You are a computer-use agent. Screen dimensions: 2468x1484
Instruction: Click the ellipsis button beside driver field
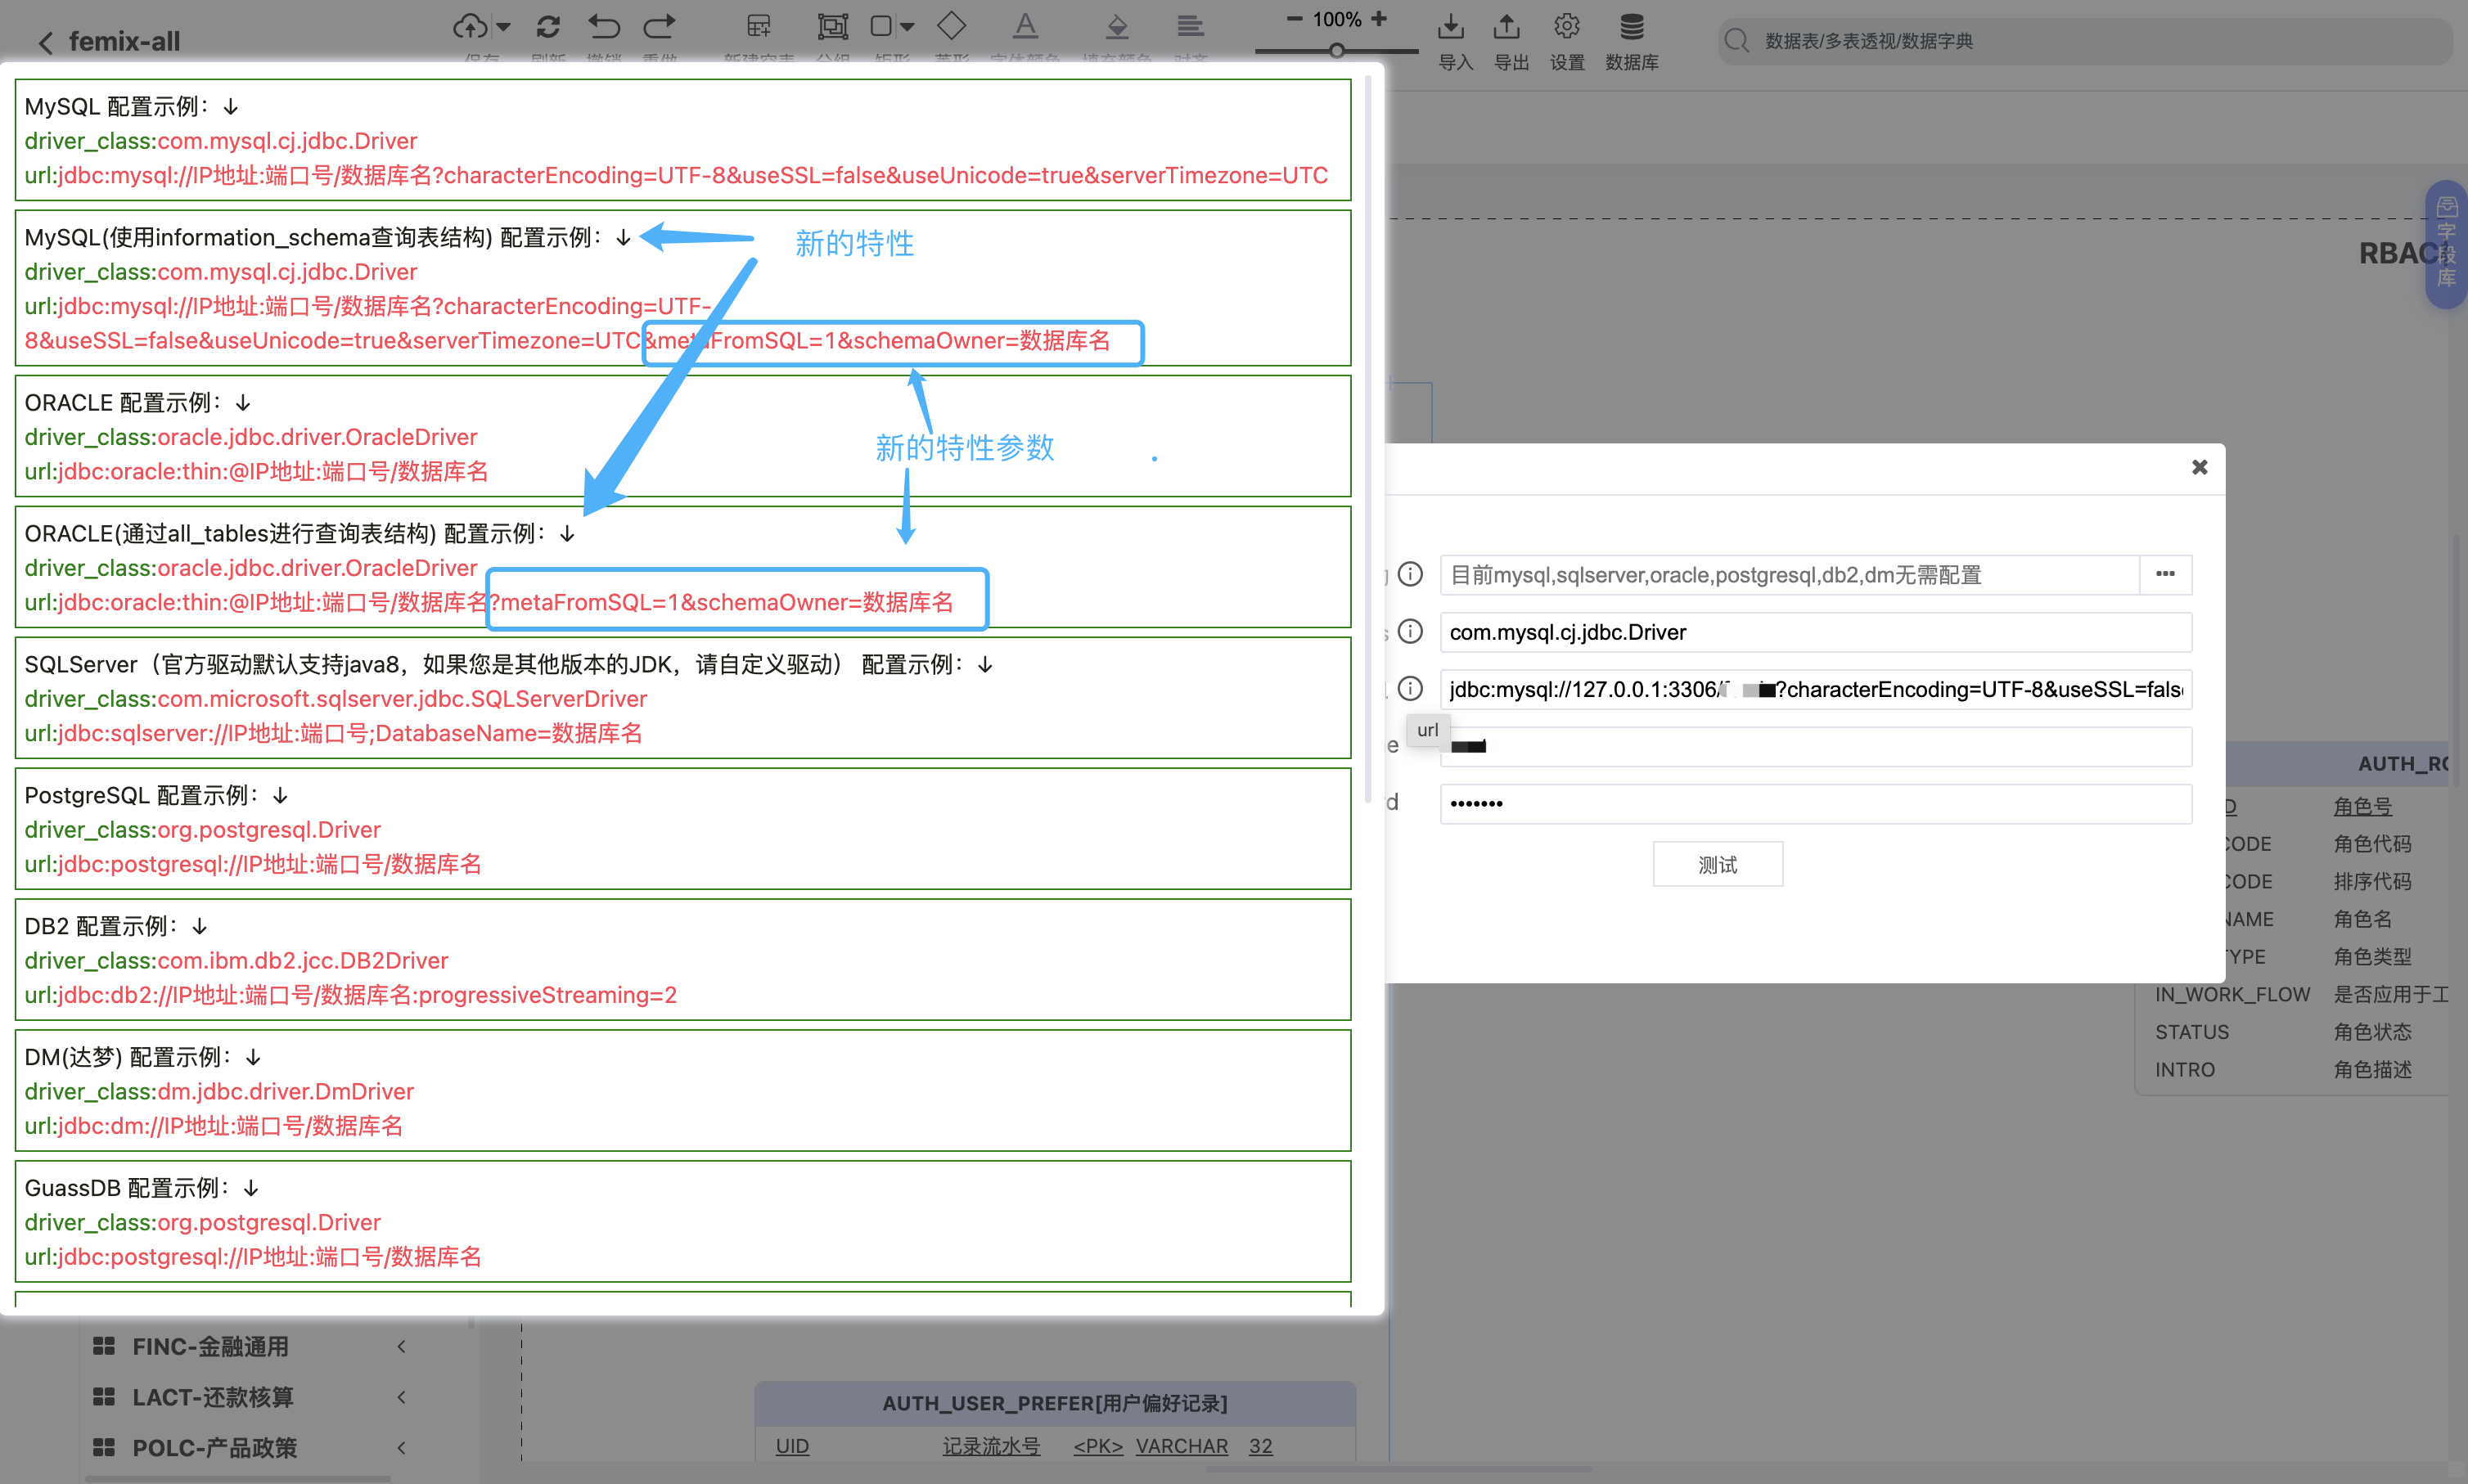click(2165, 574)
